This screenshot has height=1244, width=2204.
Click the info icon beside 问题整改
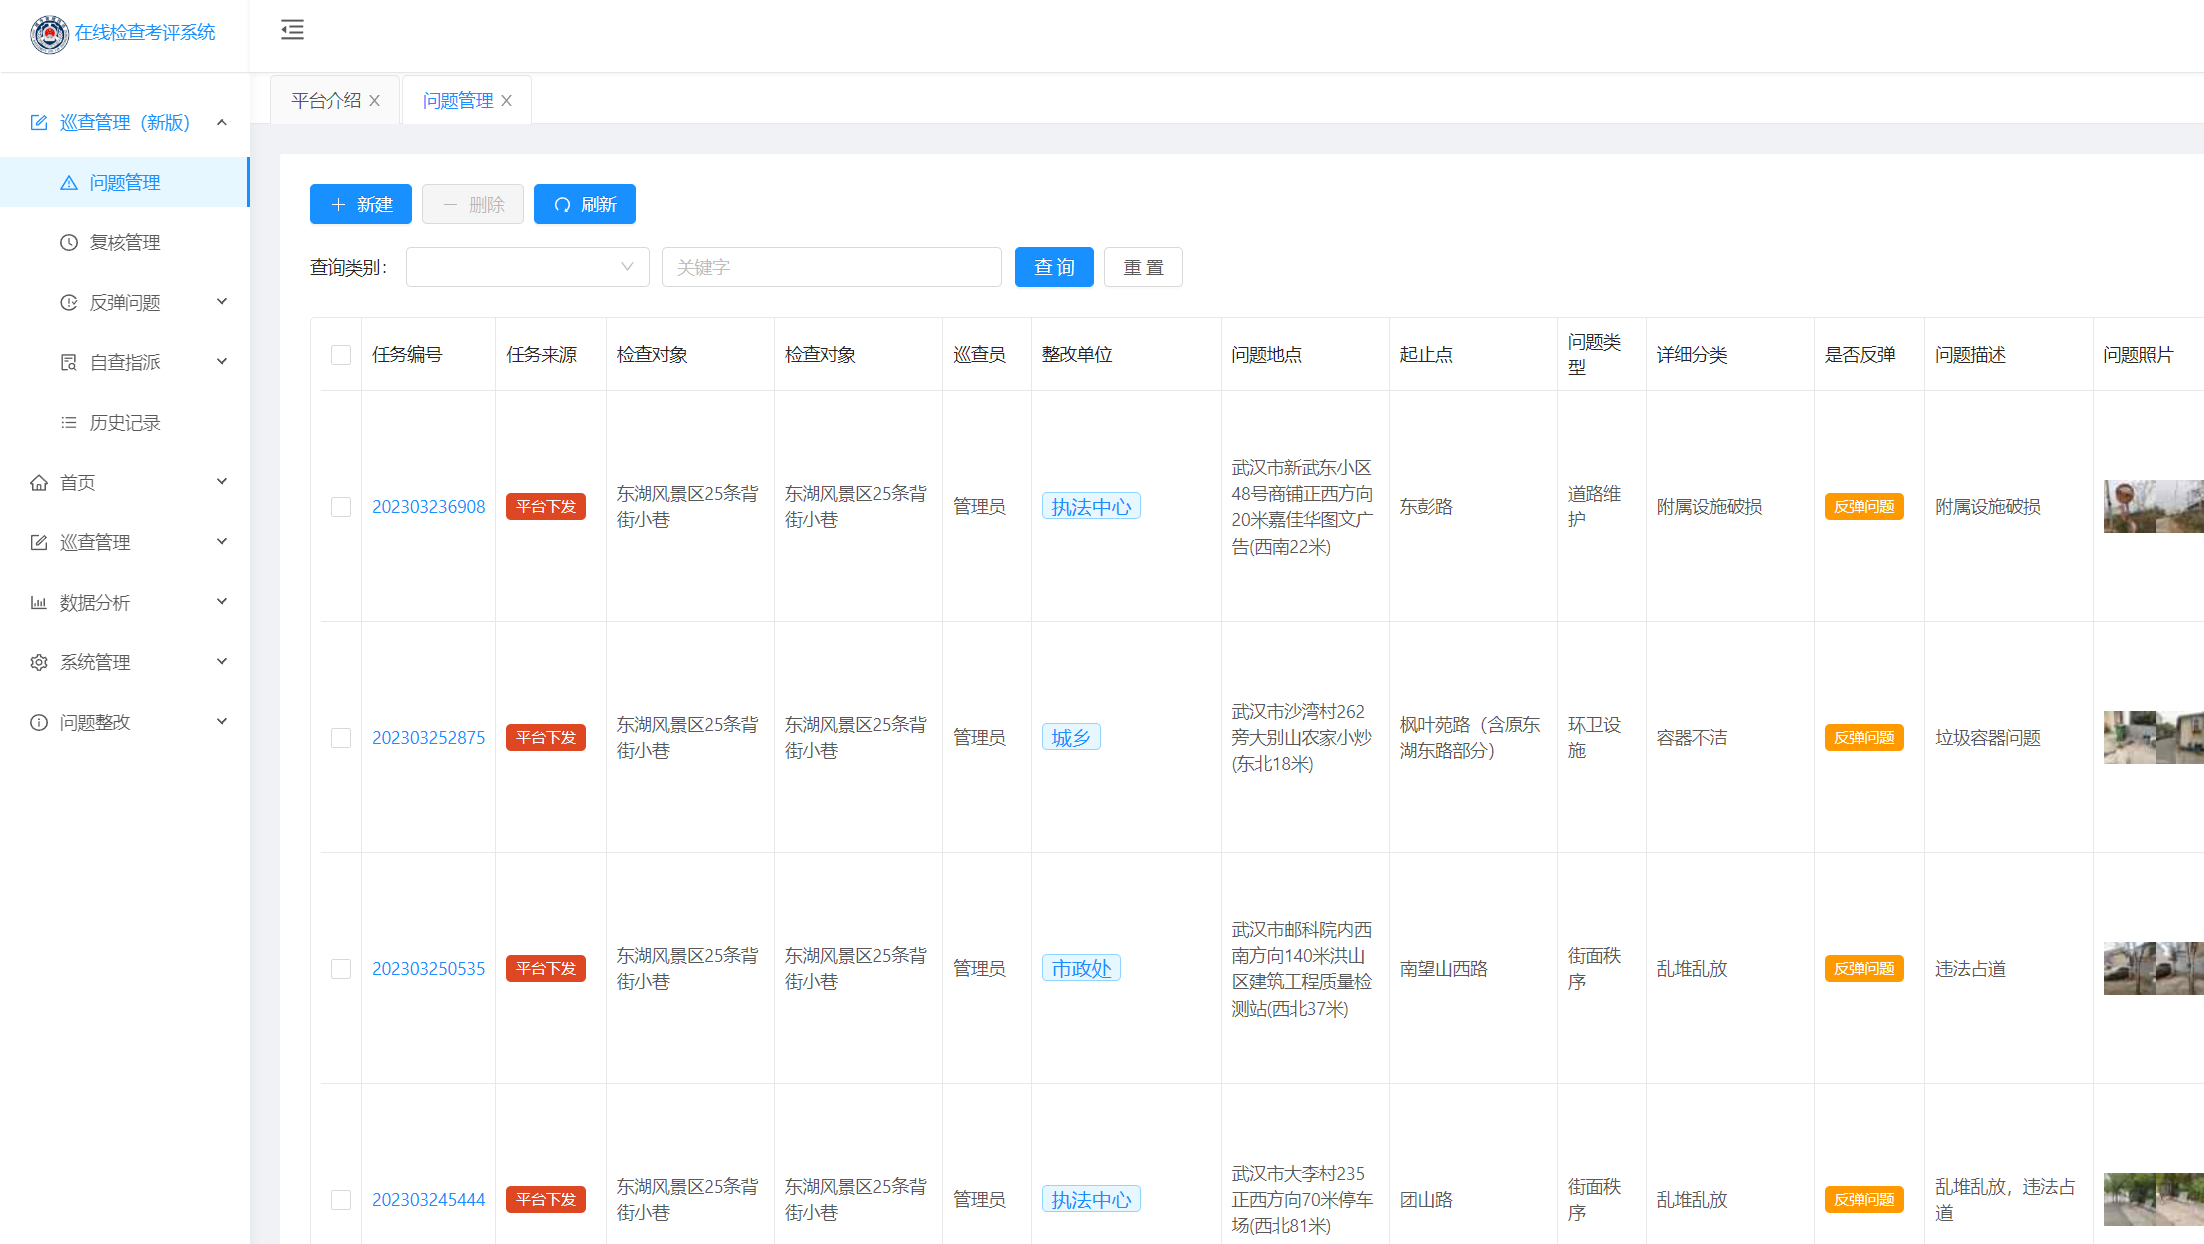coord(39,722)
